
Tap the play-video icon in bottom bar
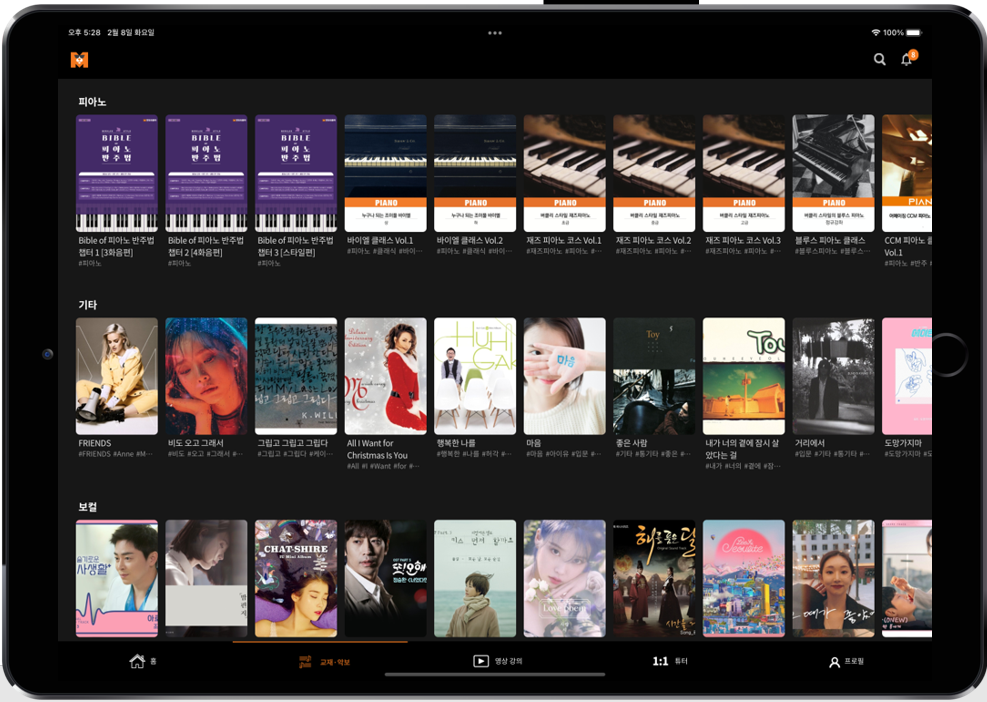tap(480, 661)
